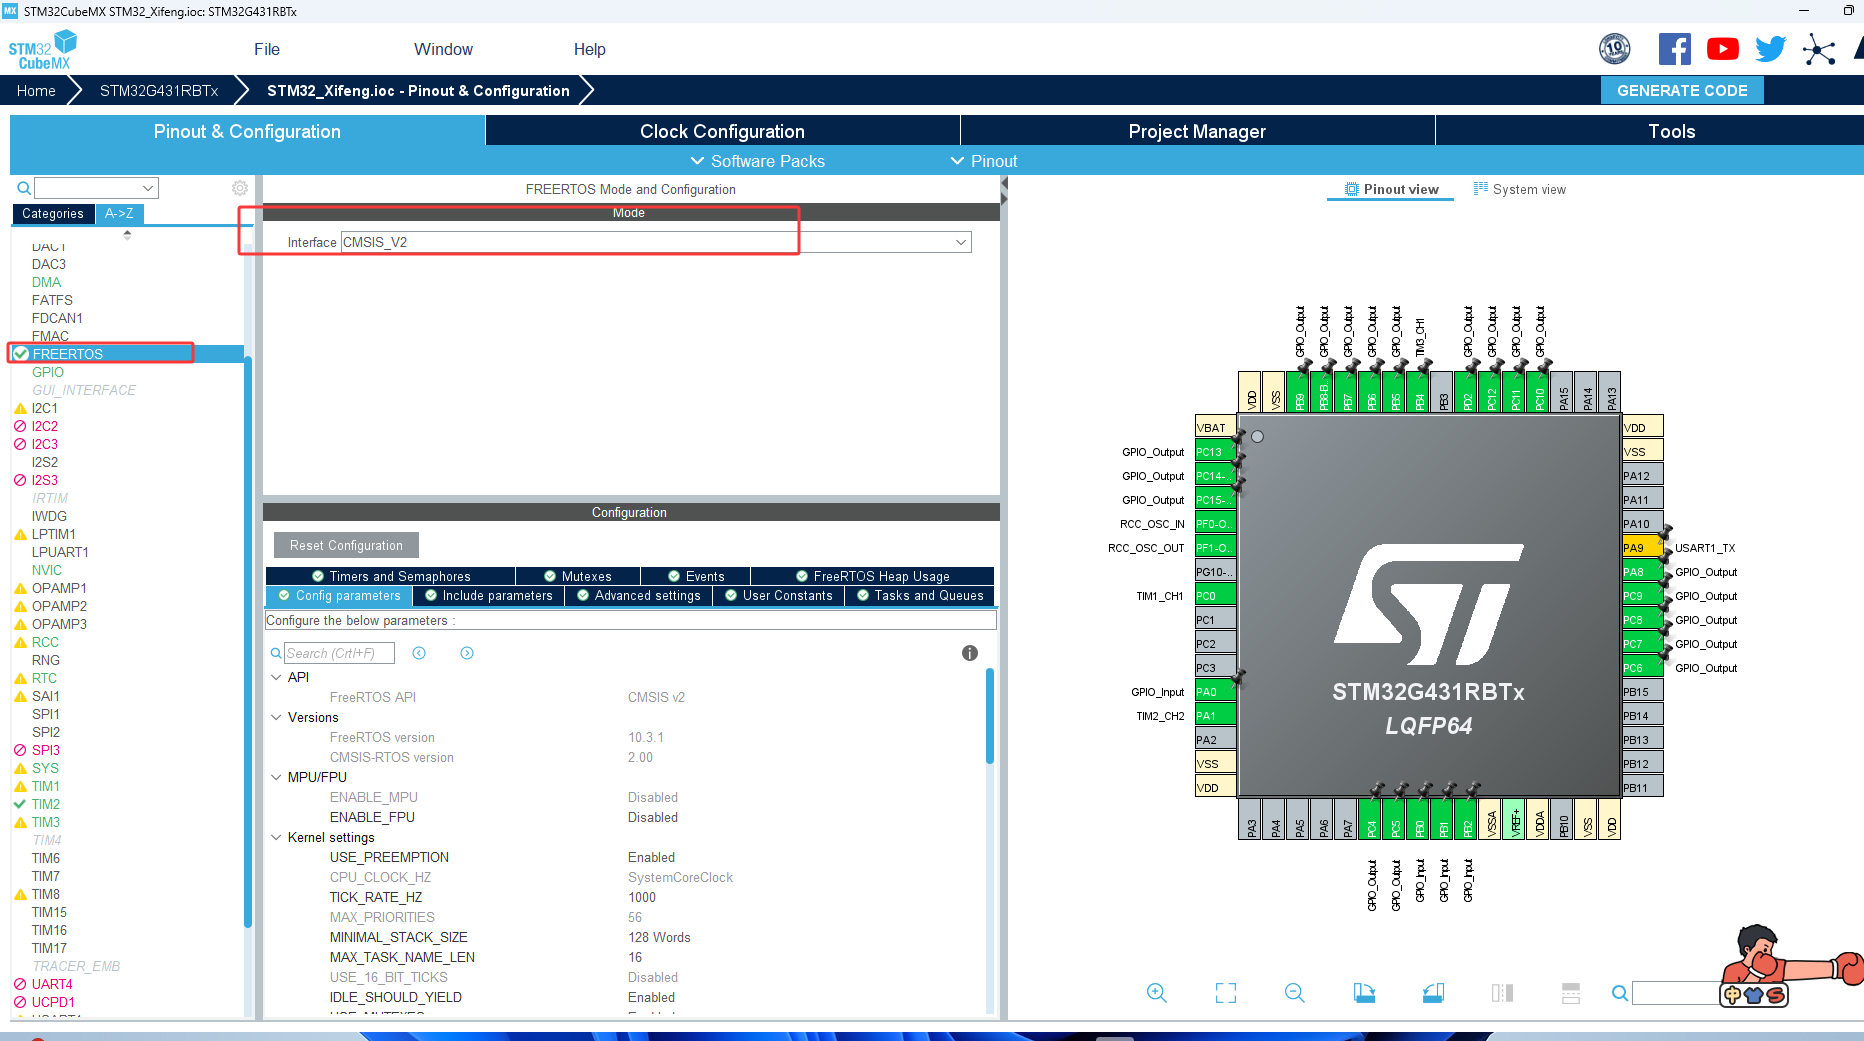Screen dimensions: 1864x1041
Task: Fit chip pinout to view
Action: (x=1226, y=993)
